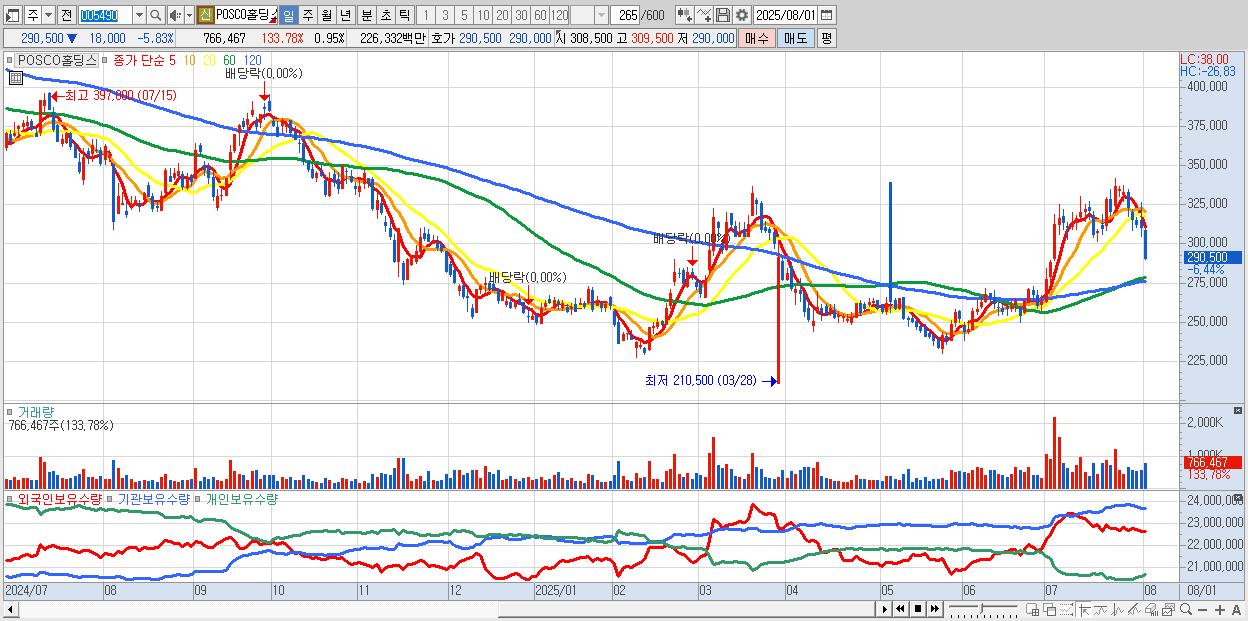Toggle the 평 button beside 매도
Screen dimensions: 1248x621
pyautogui.click(x=826, y=38)
